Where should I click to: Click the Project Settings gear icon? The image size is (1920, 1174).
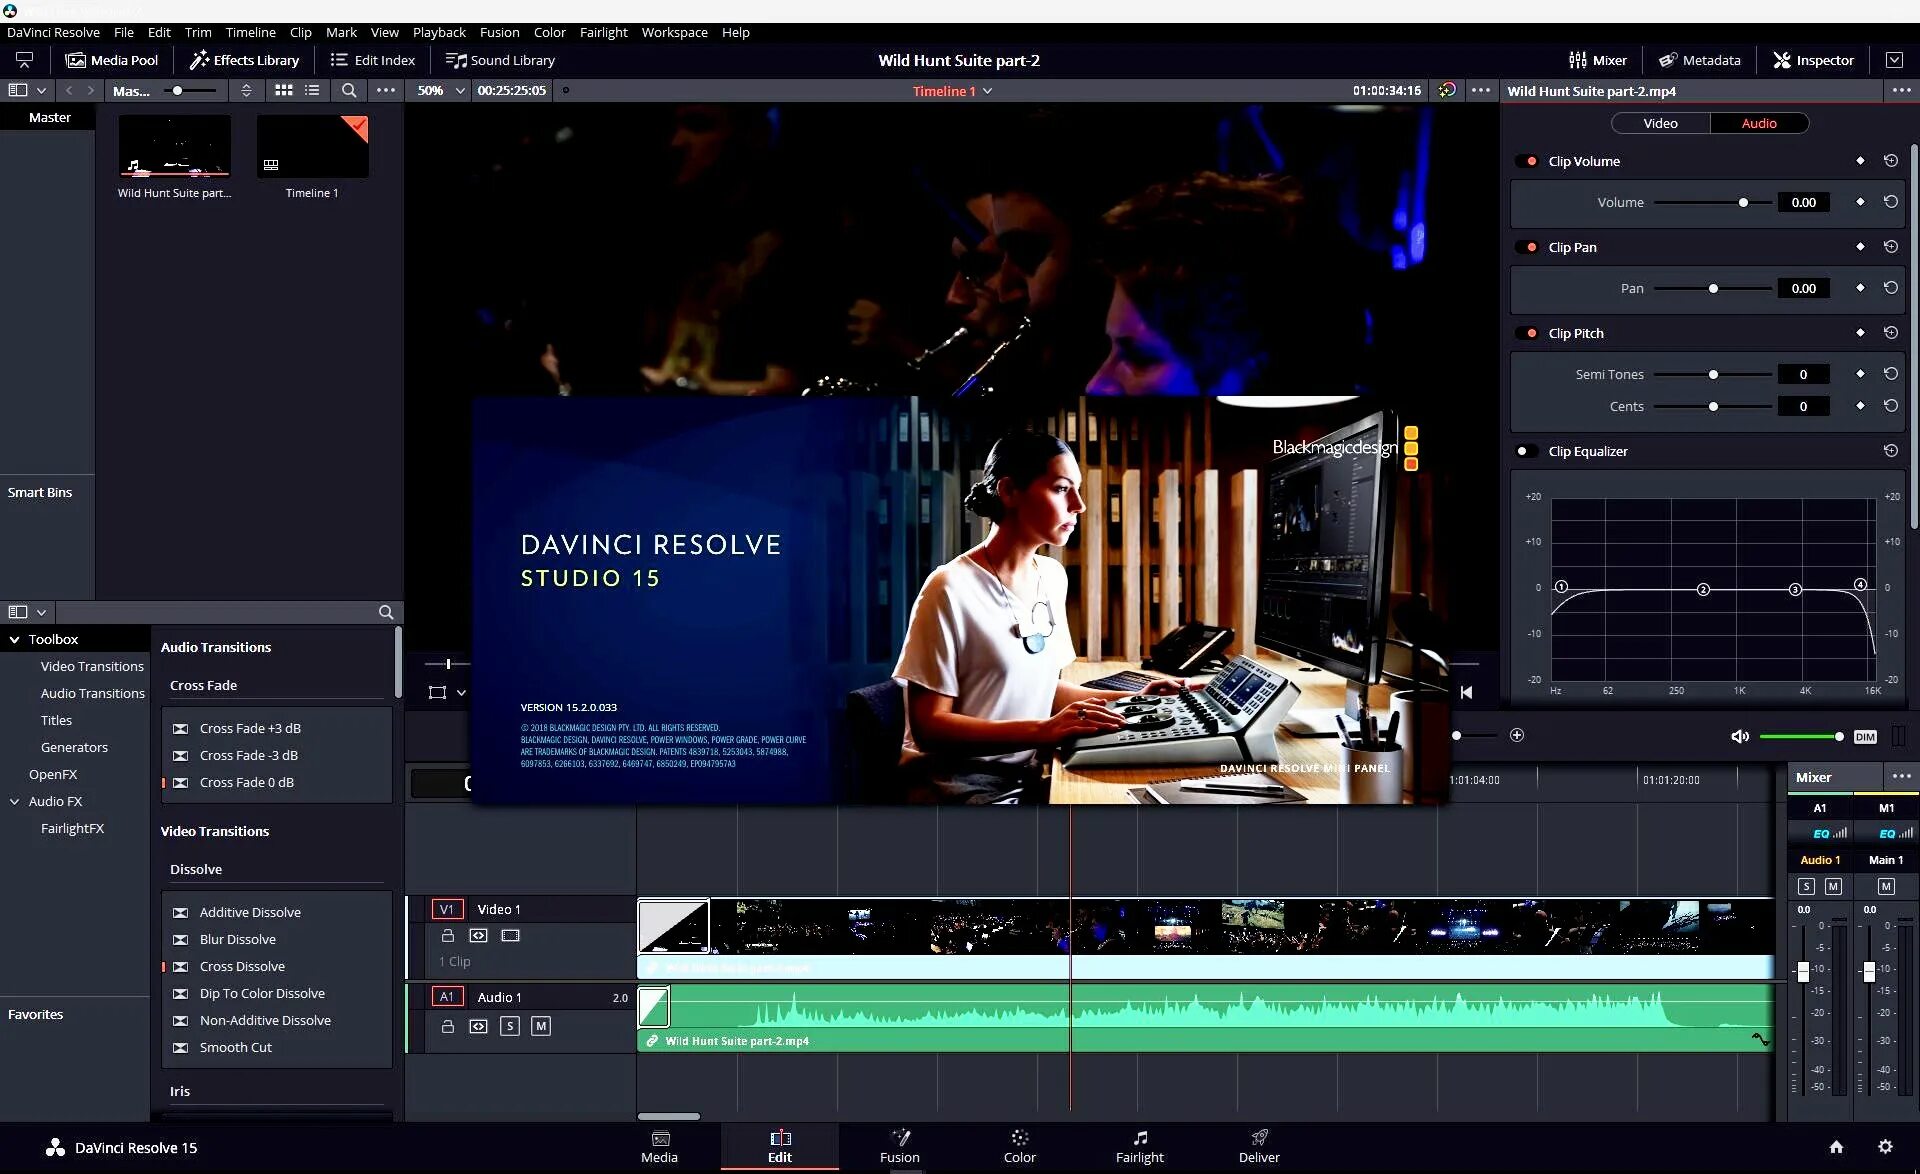tap(1885, 1147)
